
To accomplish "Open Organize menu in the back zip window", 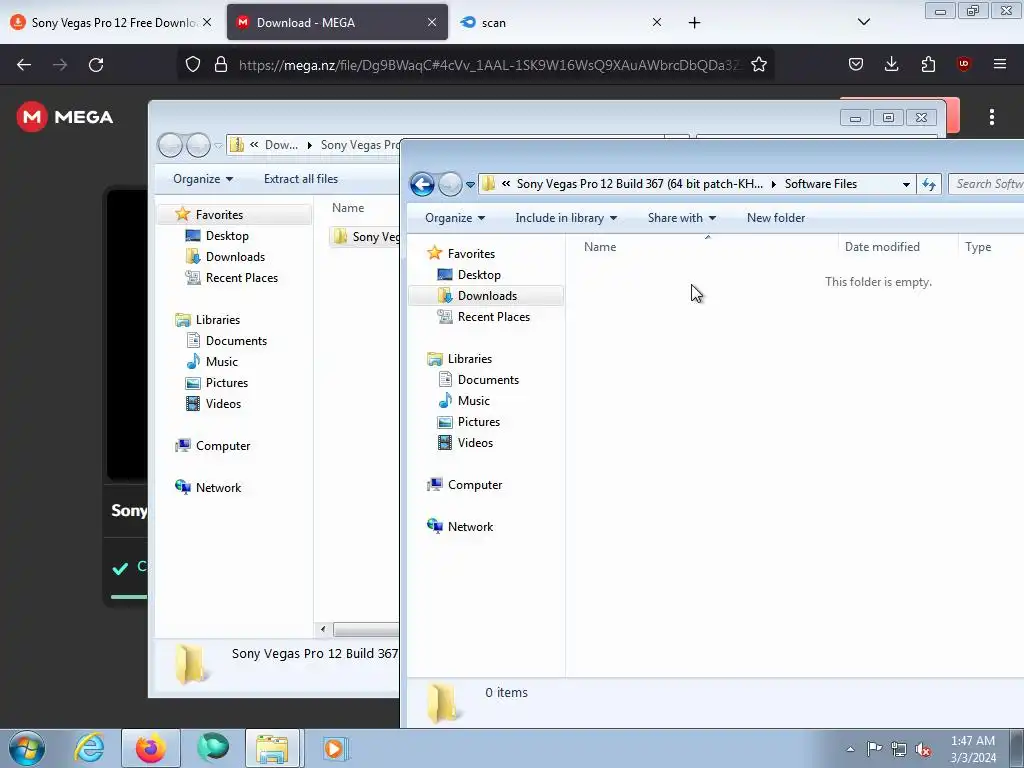I will (x=202, y=179).
